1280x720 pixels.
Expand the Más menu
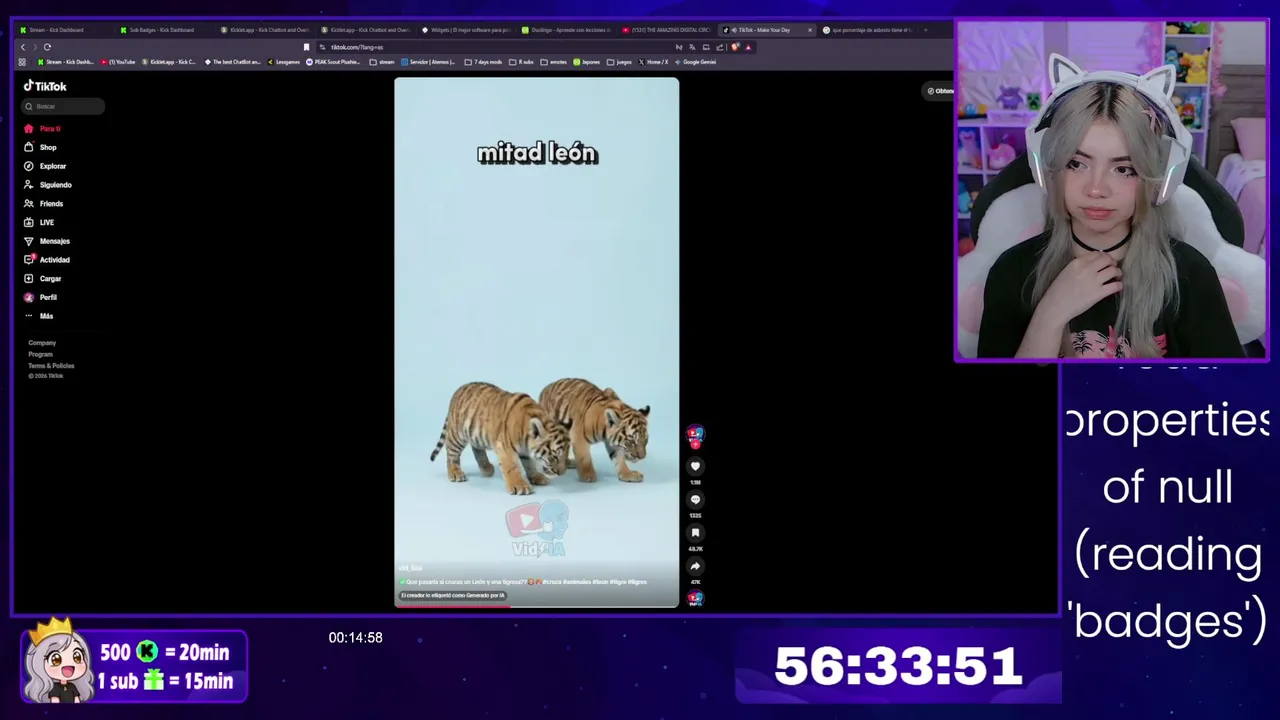pos(39,316)
